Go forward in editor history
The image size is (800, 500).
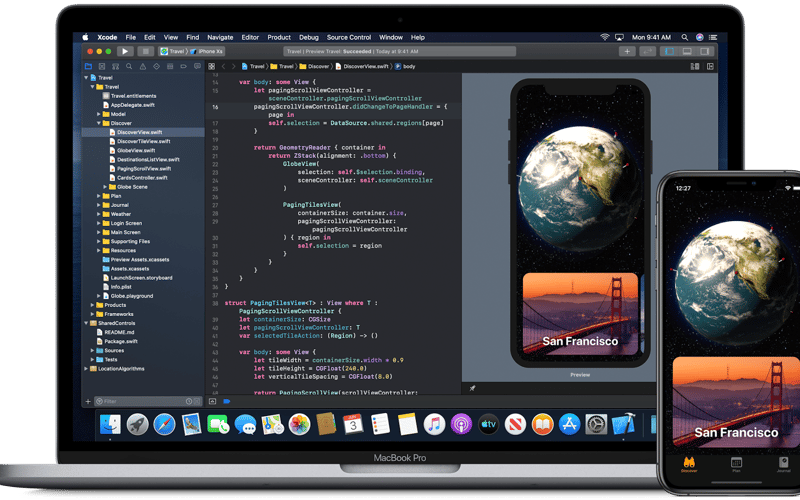(x=233, y=66)
